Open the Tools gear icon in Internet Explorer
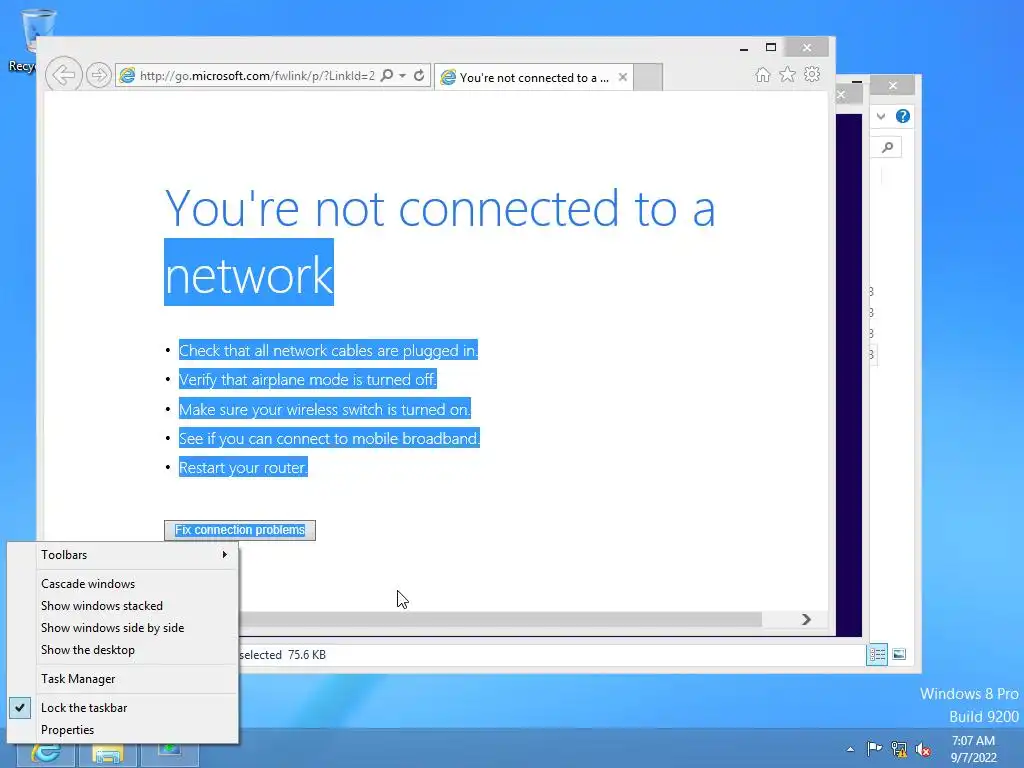The height and width of the screenshot is (768, 1024). [812, 74]
